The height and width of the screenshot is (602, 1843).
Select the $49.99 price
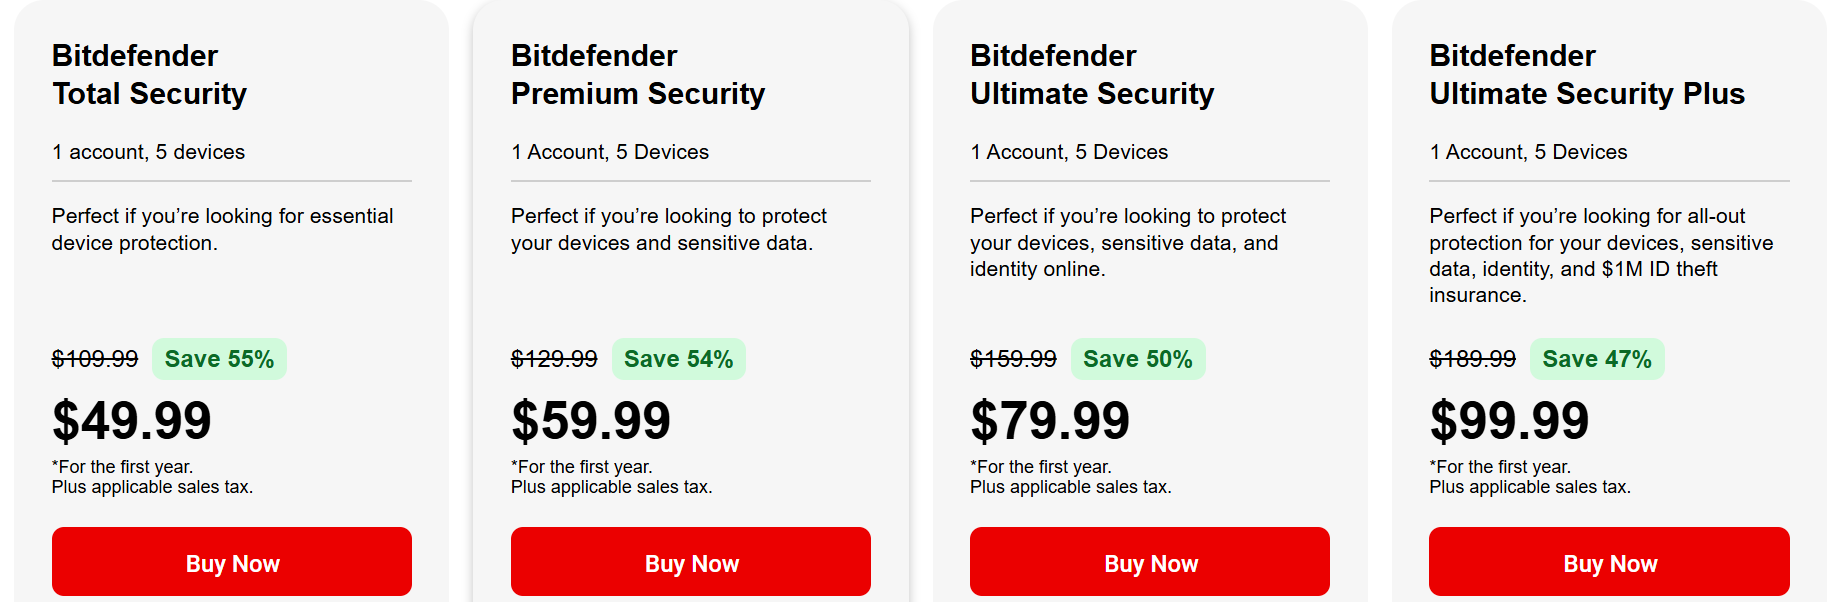coord(132,421)
